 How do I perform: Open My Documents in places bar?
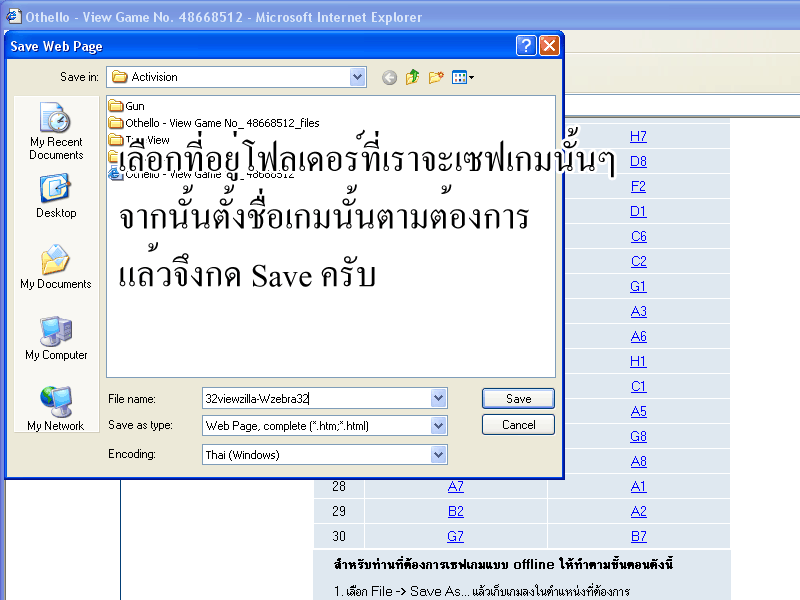(56, 267)
